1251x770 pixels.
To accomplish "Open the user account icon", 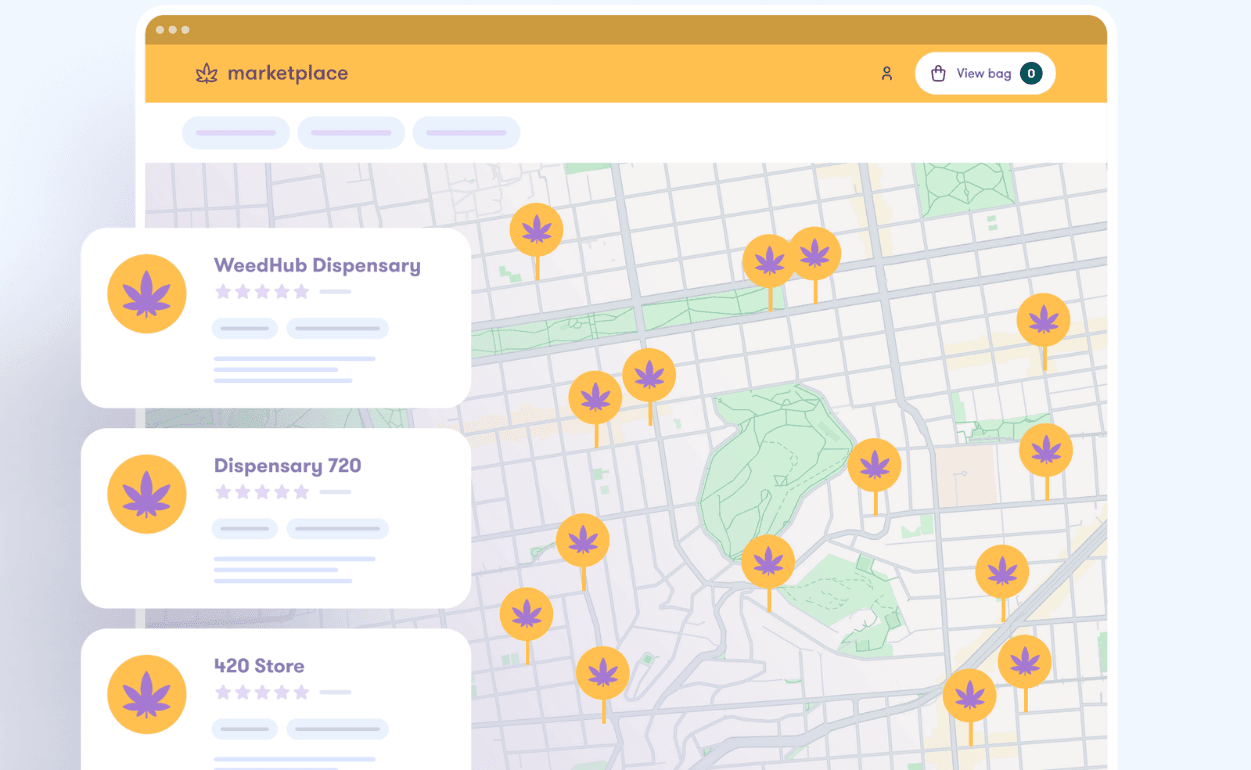I will coord(887,73).
